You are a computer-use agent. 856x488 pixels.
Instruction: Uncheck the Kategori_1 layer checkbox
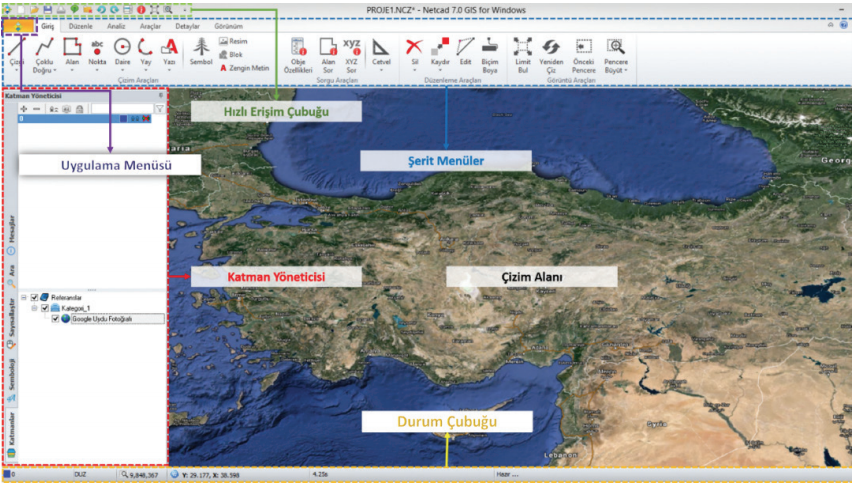tap(45, 308)
